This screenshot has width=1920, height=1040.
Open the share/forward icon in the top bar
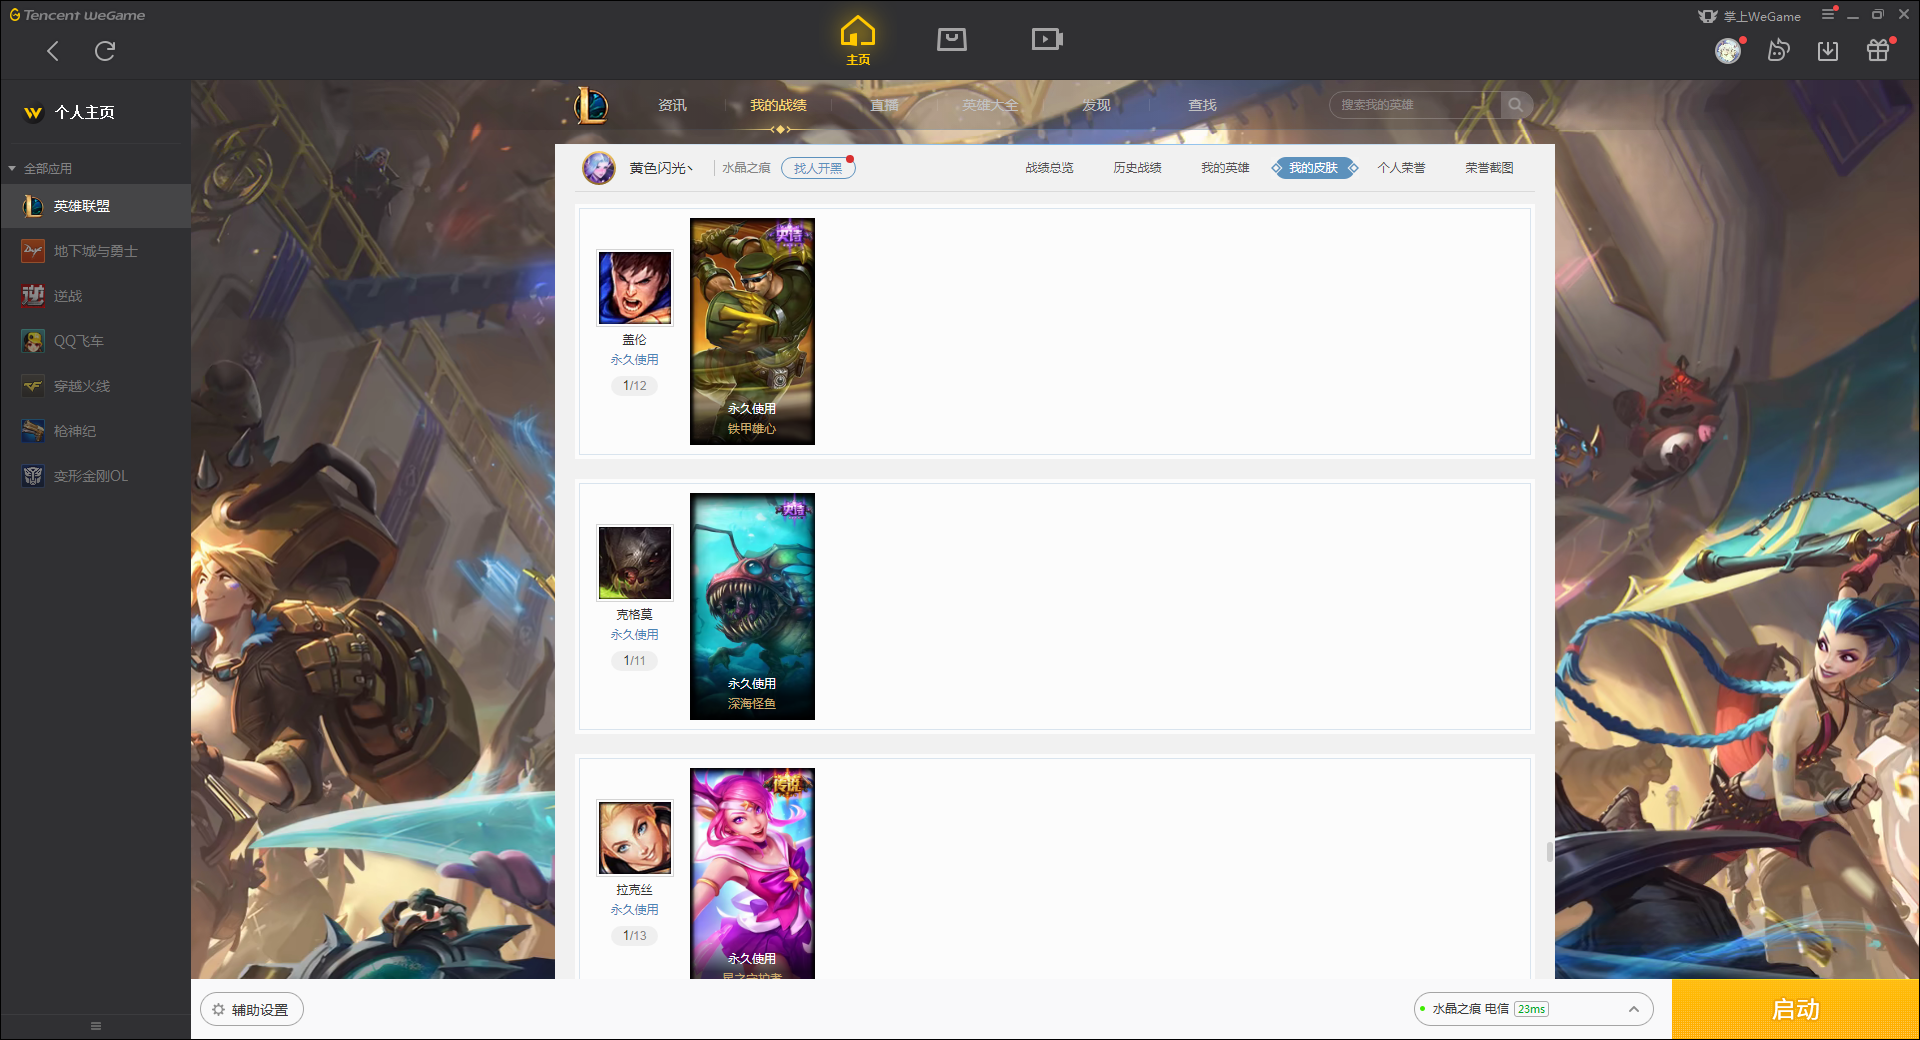pyautogui.click(x=1778, y=50)
